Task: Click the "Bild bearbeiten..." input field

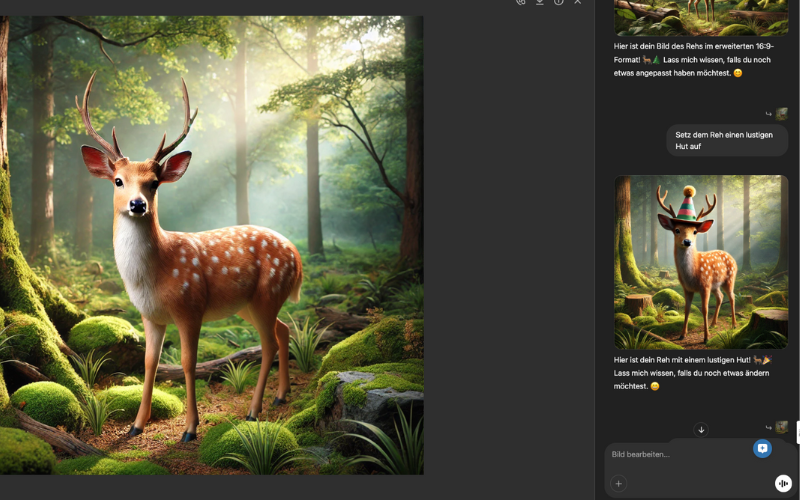Action: 680,454
